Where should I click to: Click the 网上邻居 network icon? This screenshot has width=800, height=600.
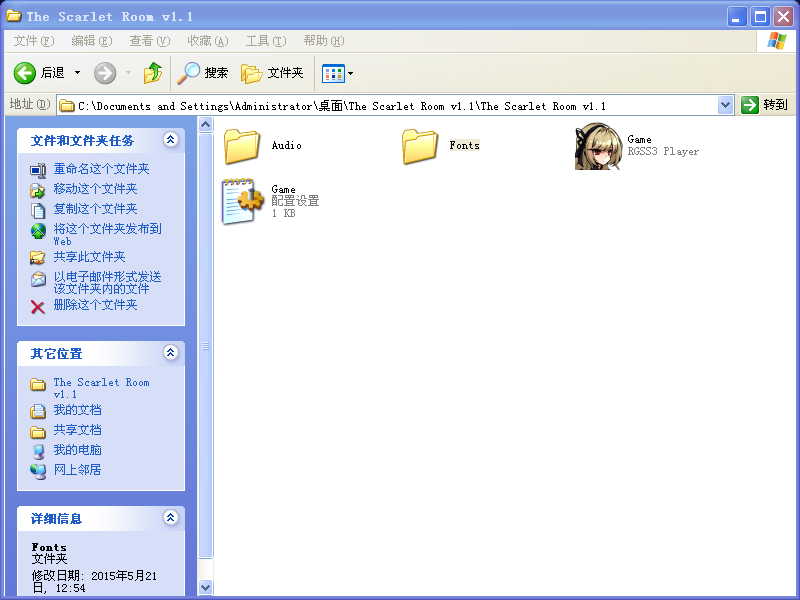(38, 471)
